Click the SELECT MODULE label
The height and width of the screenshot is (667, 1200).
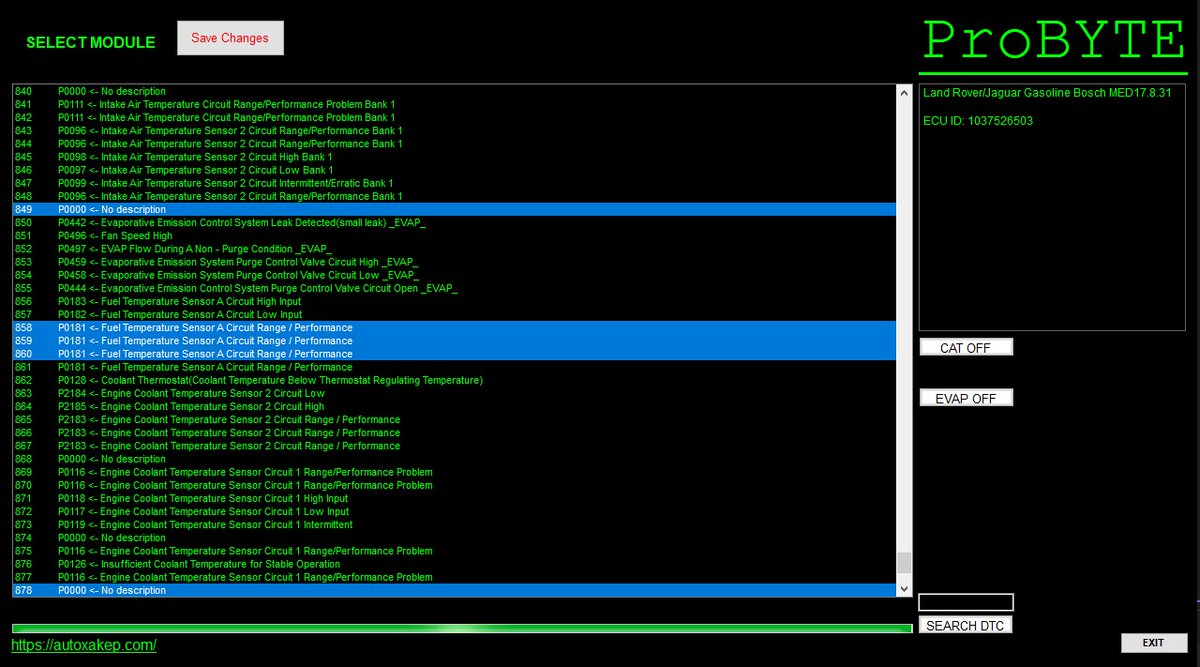coord(91,43)
